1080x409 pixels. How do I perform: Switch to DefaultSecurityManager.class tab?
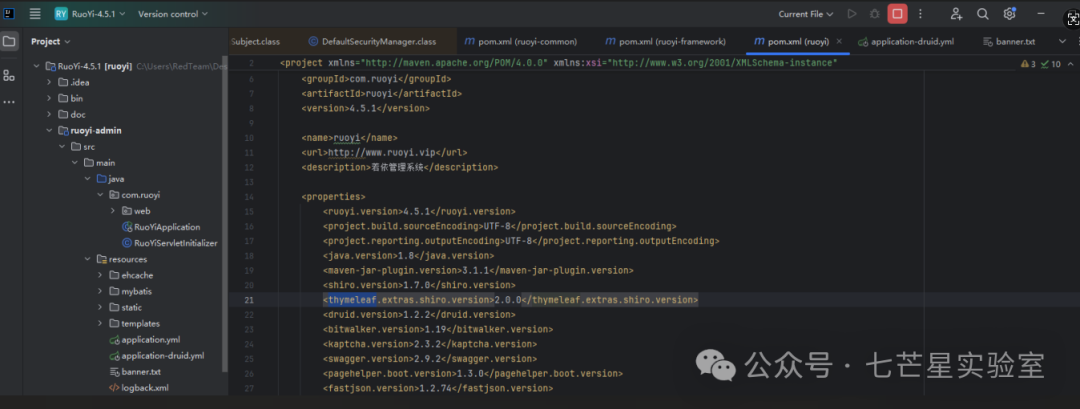pos(373,41)
